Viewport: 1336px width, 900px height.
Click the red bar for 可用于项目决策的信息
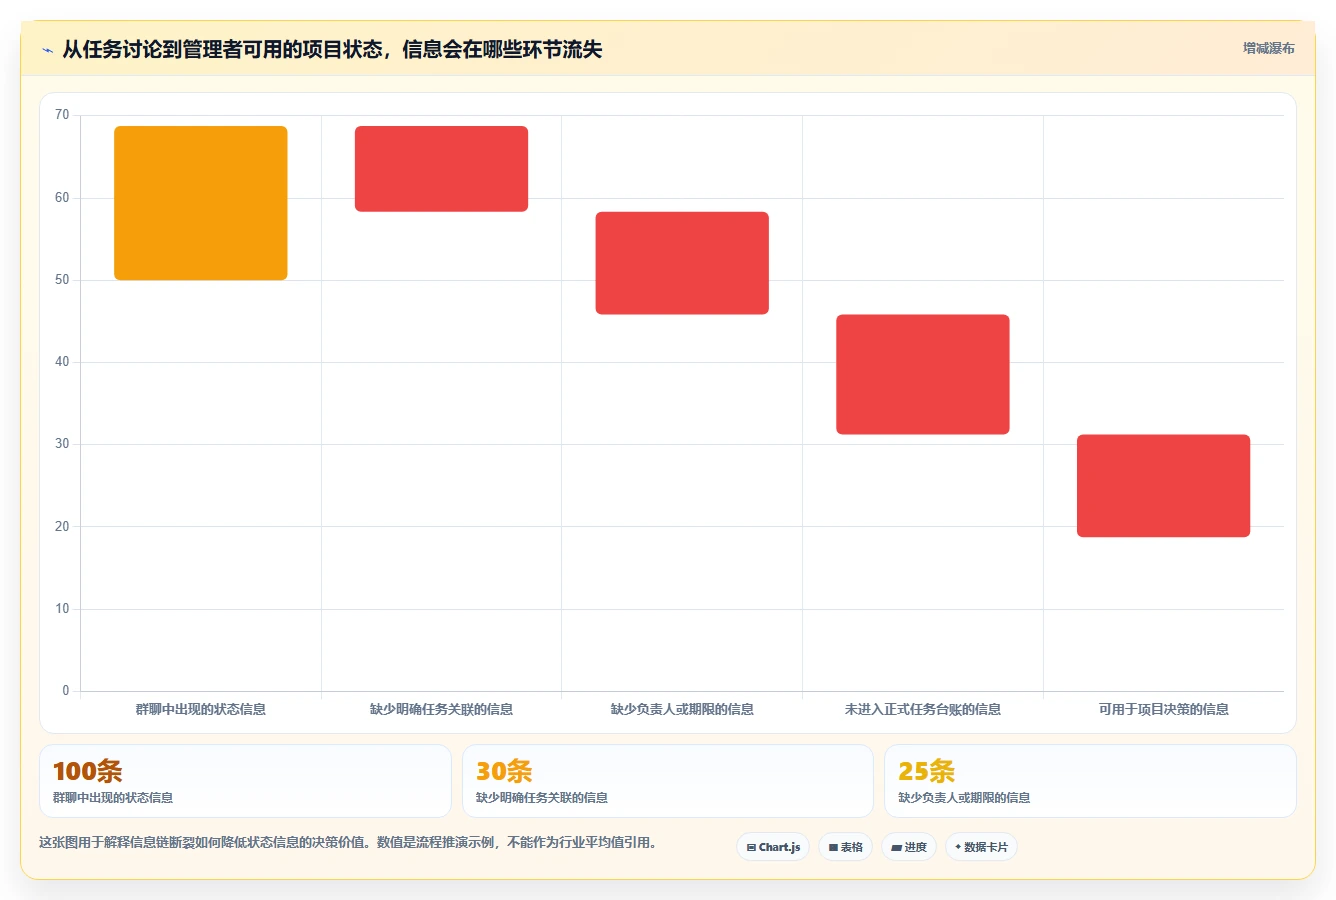1163,486
